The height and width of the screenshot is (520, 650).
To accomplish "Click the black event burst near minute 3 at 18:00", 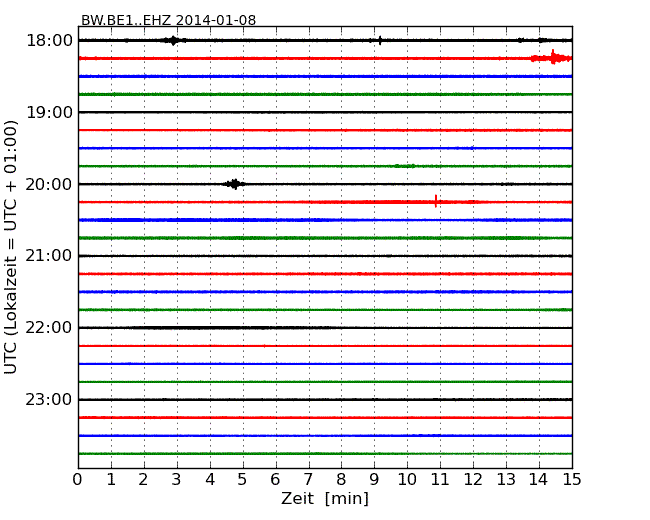I will pos(174,40).
